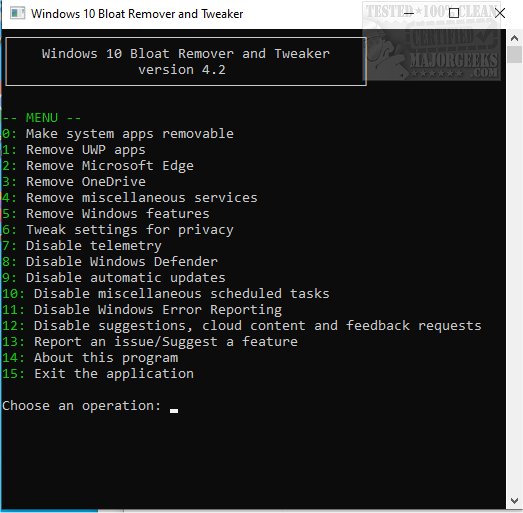Screen dimensions: 523x513
Task: Click the scrollbar down arrow
Action: 514,501
